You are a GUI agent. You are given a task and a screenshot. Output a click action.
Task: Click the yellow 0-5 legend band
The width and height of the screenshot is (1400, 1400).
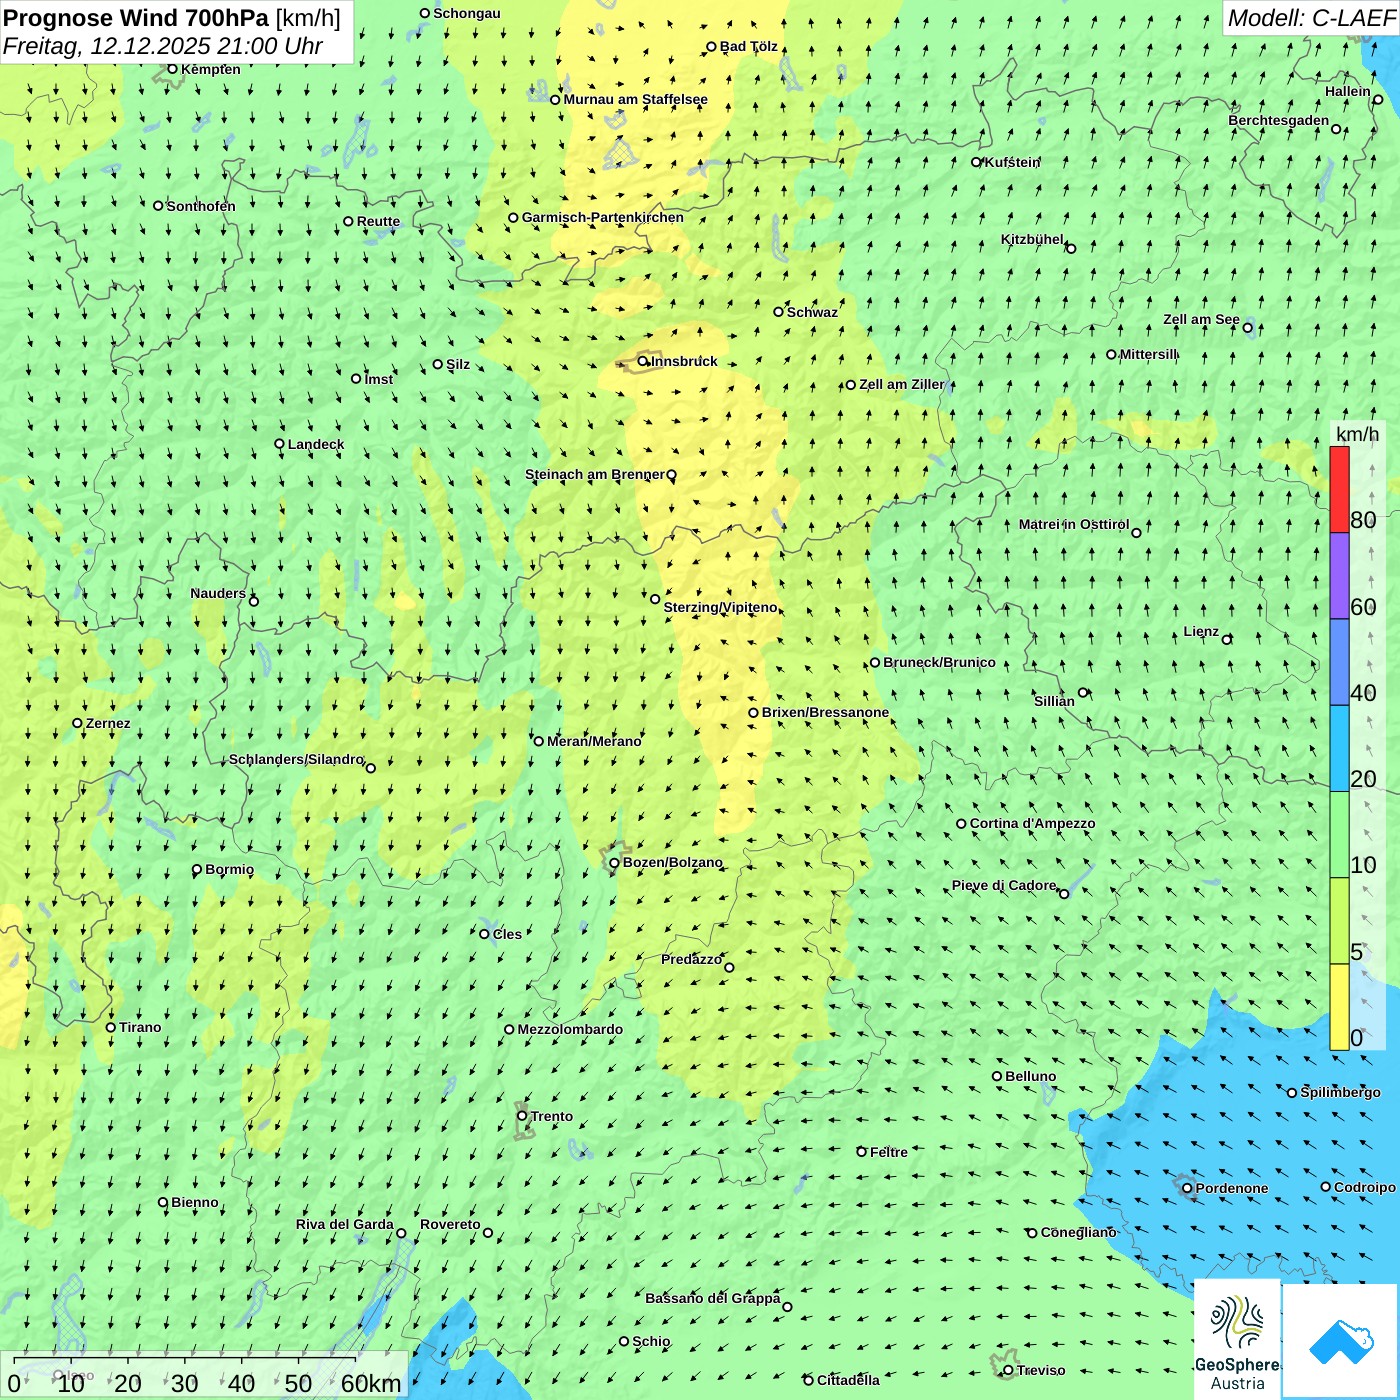[1339, 1007]
